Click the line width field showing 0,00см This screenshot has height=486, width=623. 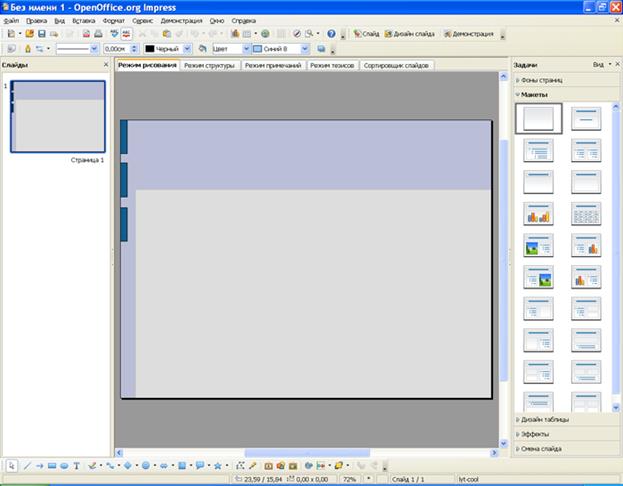point(117,49)
